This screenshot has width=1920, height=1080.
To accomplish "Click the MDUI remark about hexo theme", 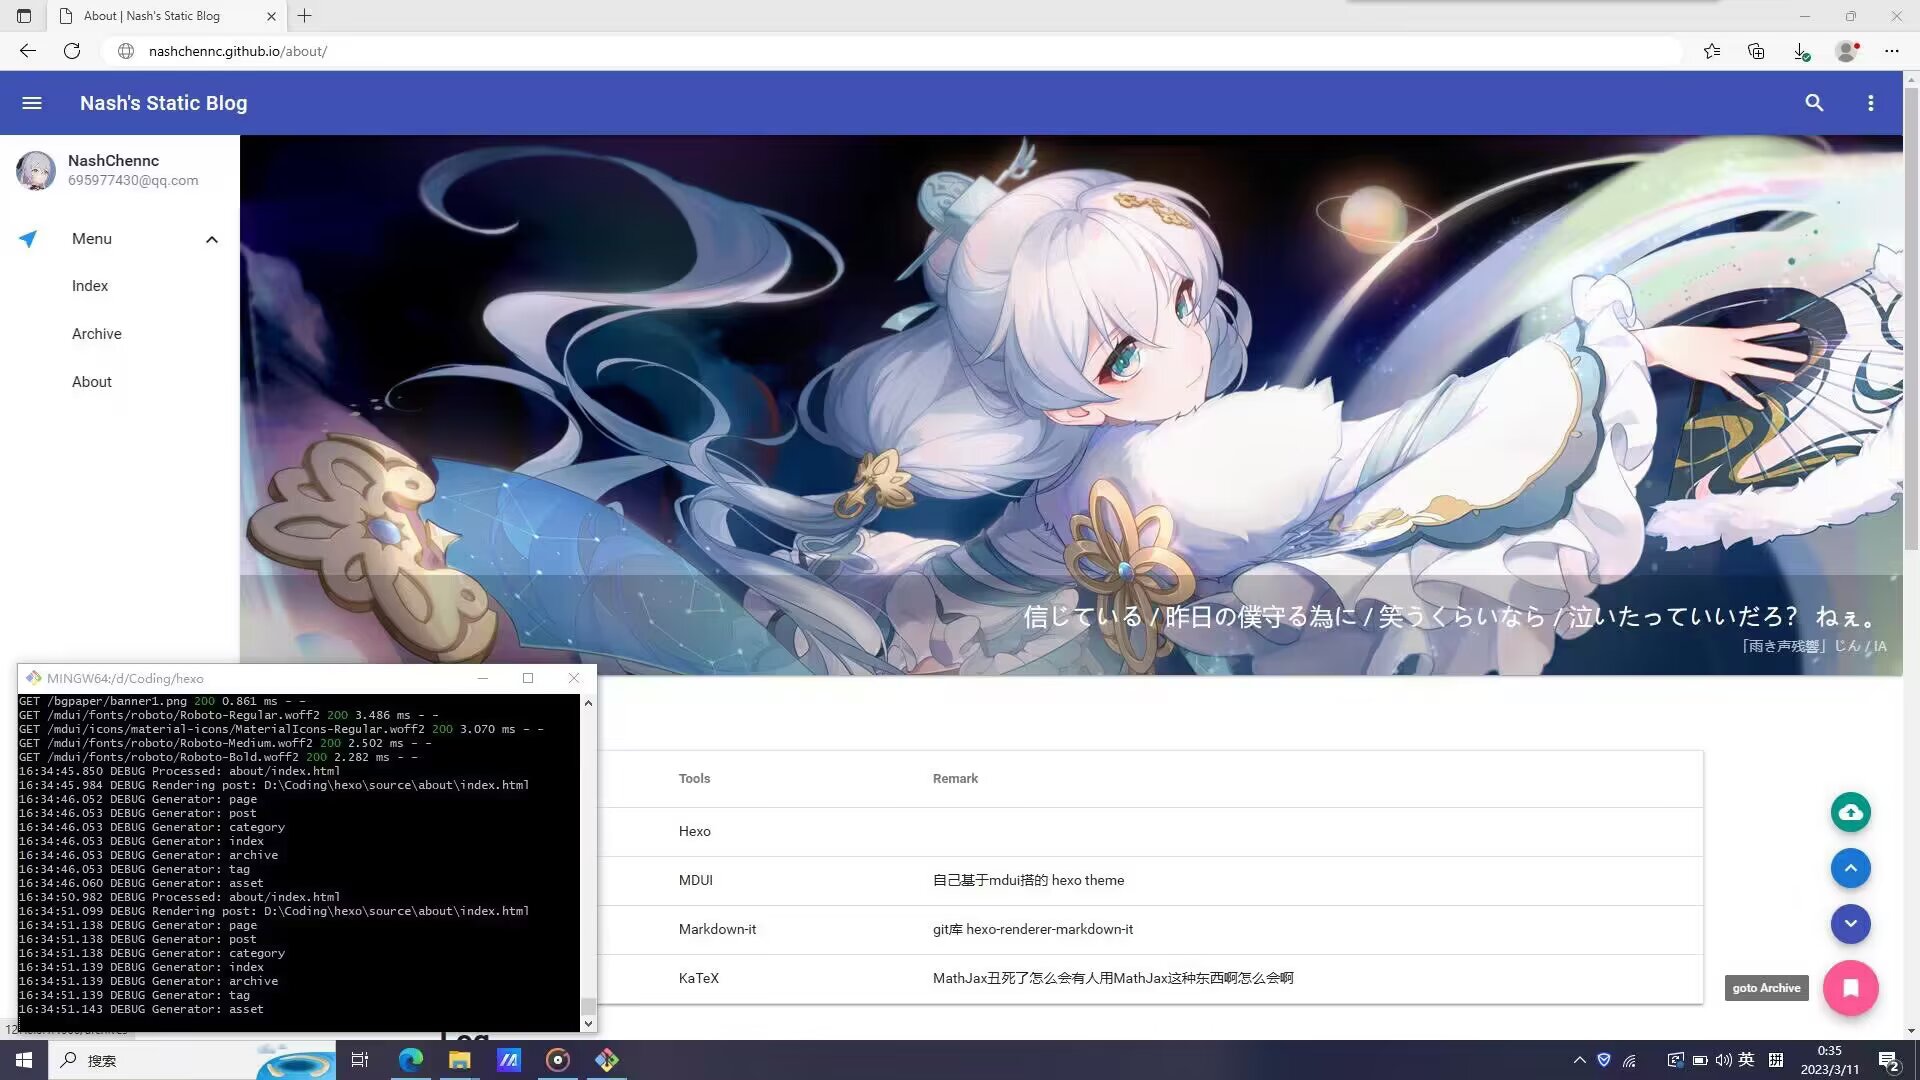I will (1028, 881).
